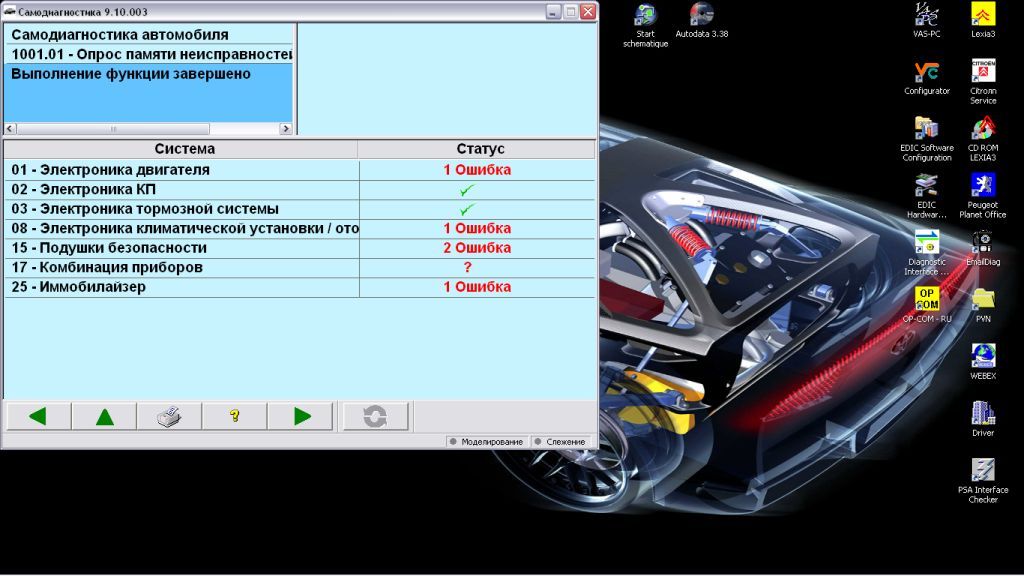Click the grey refresh arrows button
This screenshot has height=576, width=1024.
pyautogui.click(x=376, y=416)
